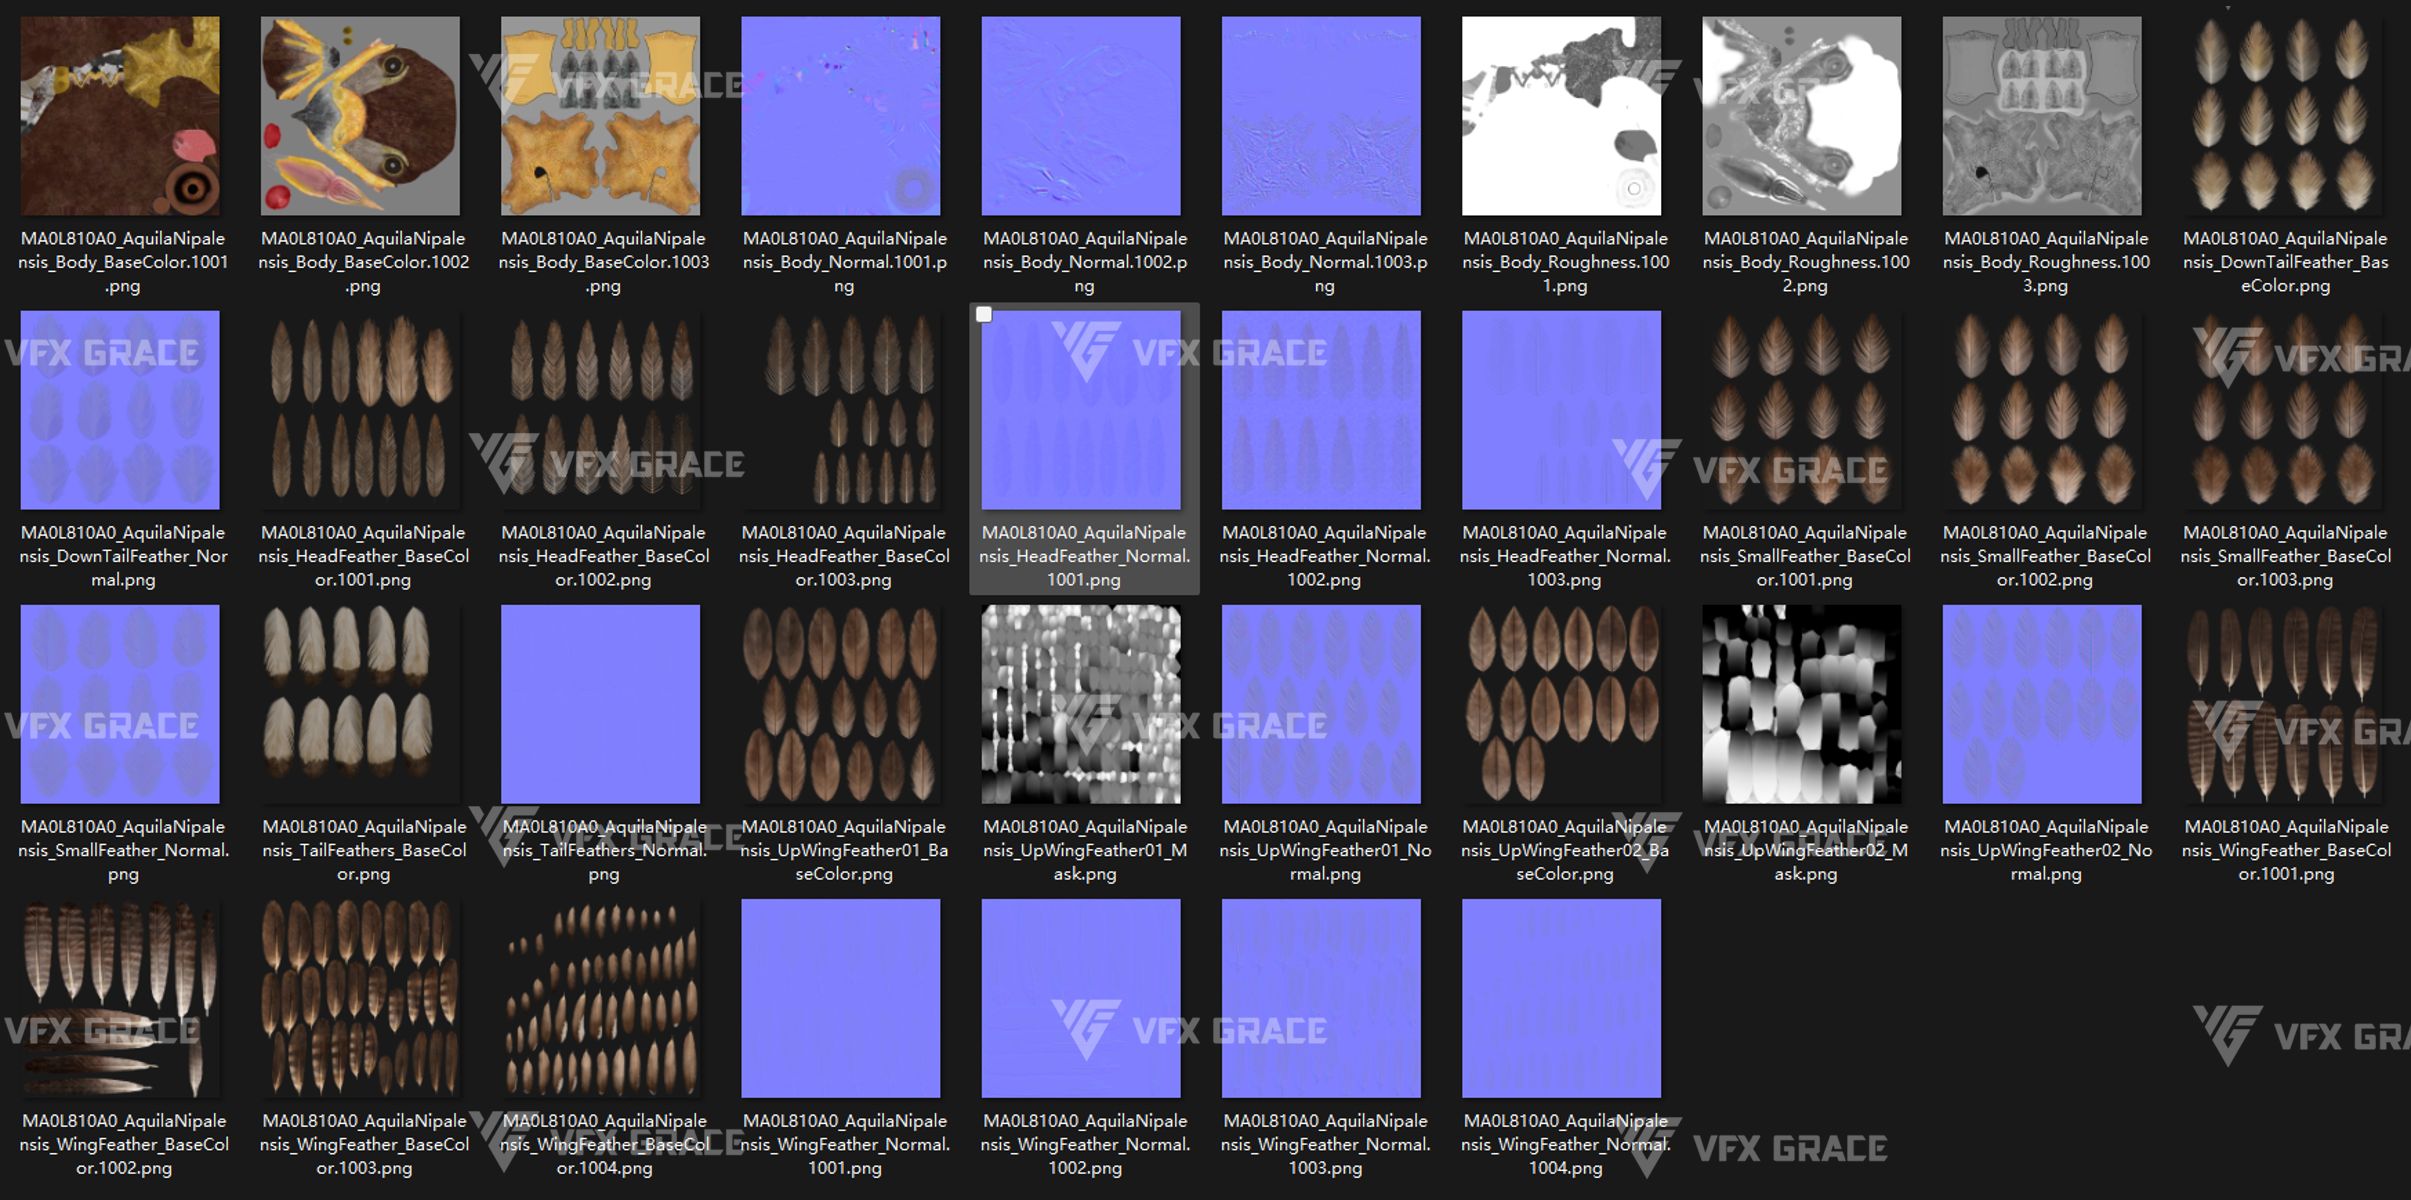Select DownTailFeather_Normal.png file
This screenshot has height=1200, width=2411.
[x=120, y=410]
